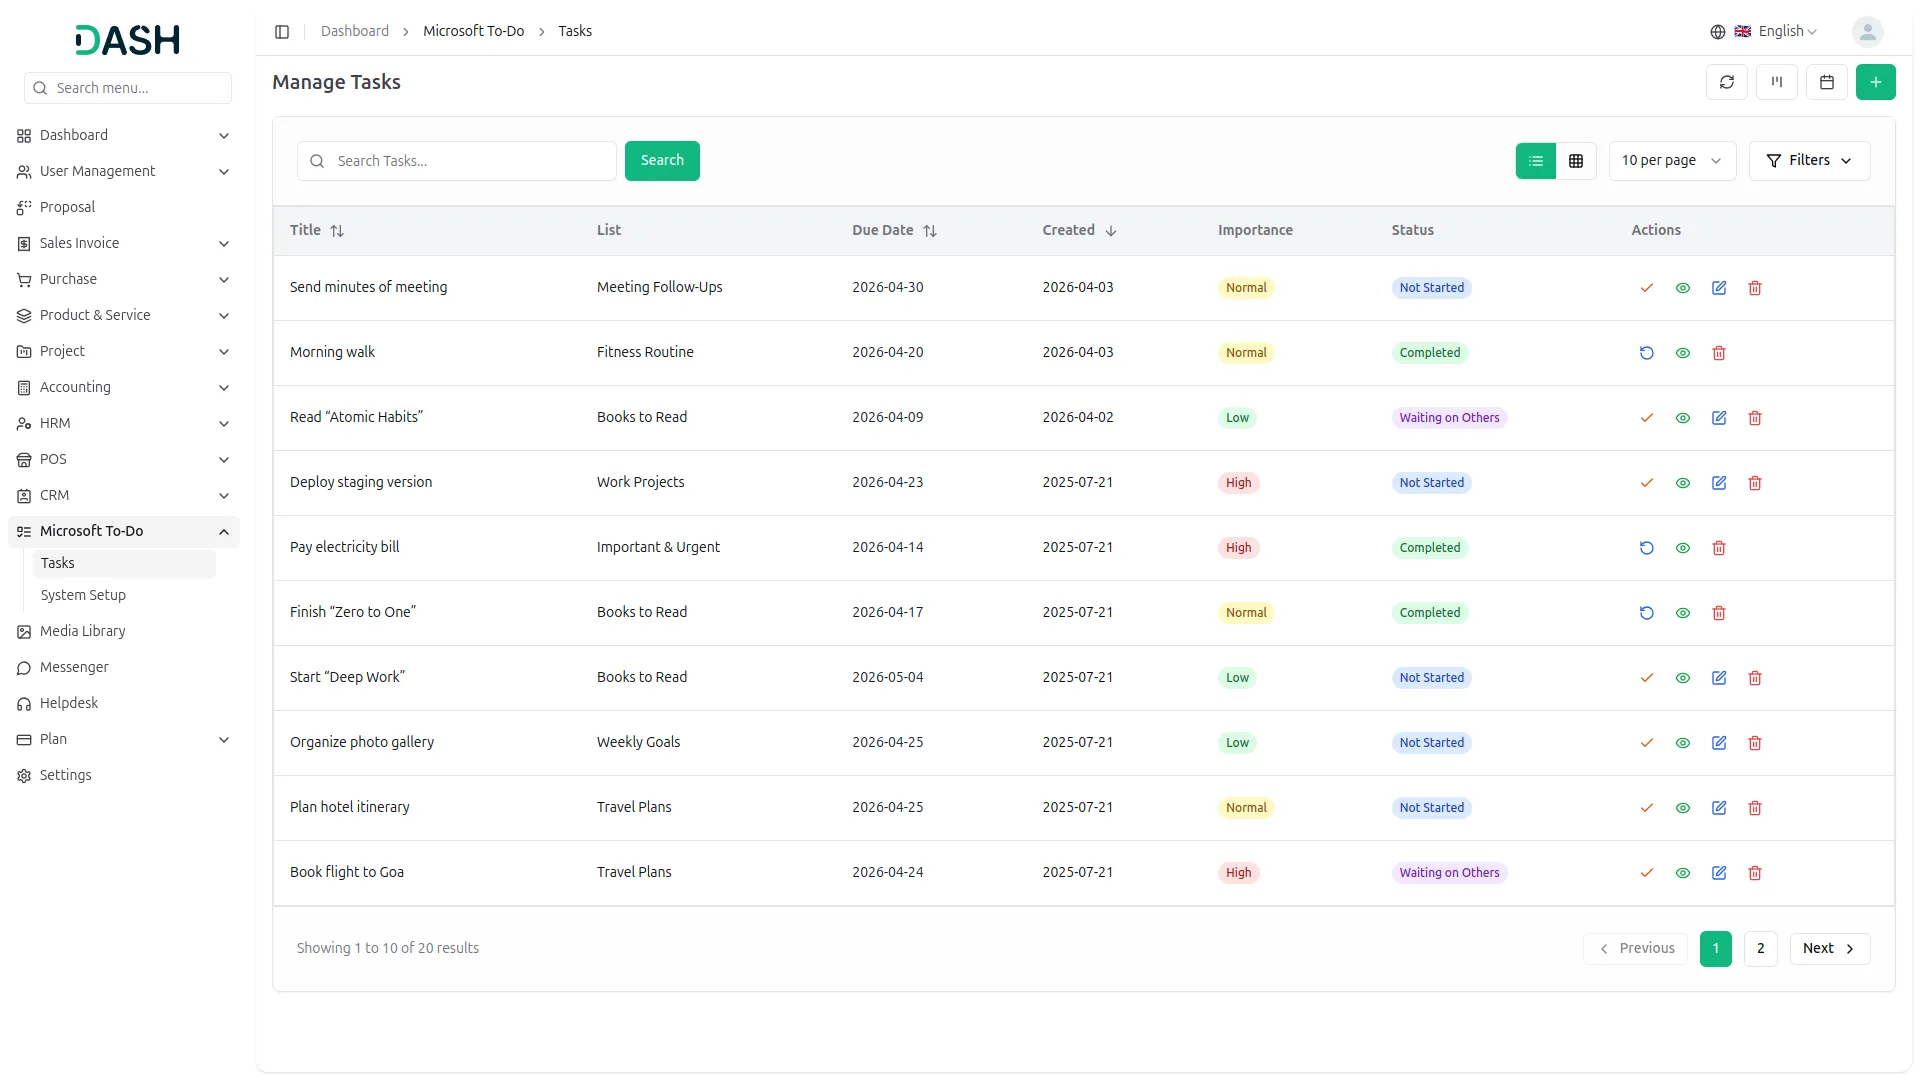Open Settings in the sidebar
The image size is (1920, 1080).
(123, 776)
